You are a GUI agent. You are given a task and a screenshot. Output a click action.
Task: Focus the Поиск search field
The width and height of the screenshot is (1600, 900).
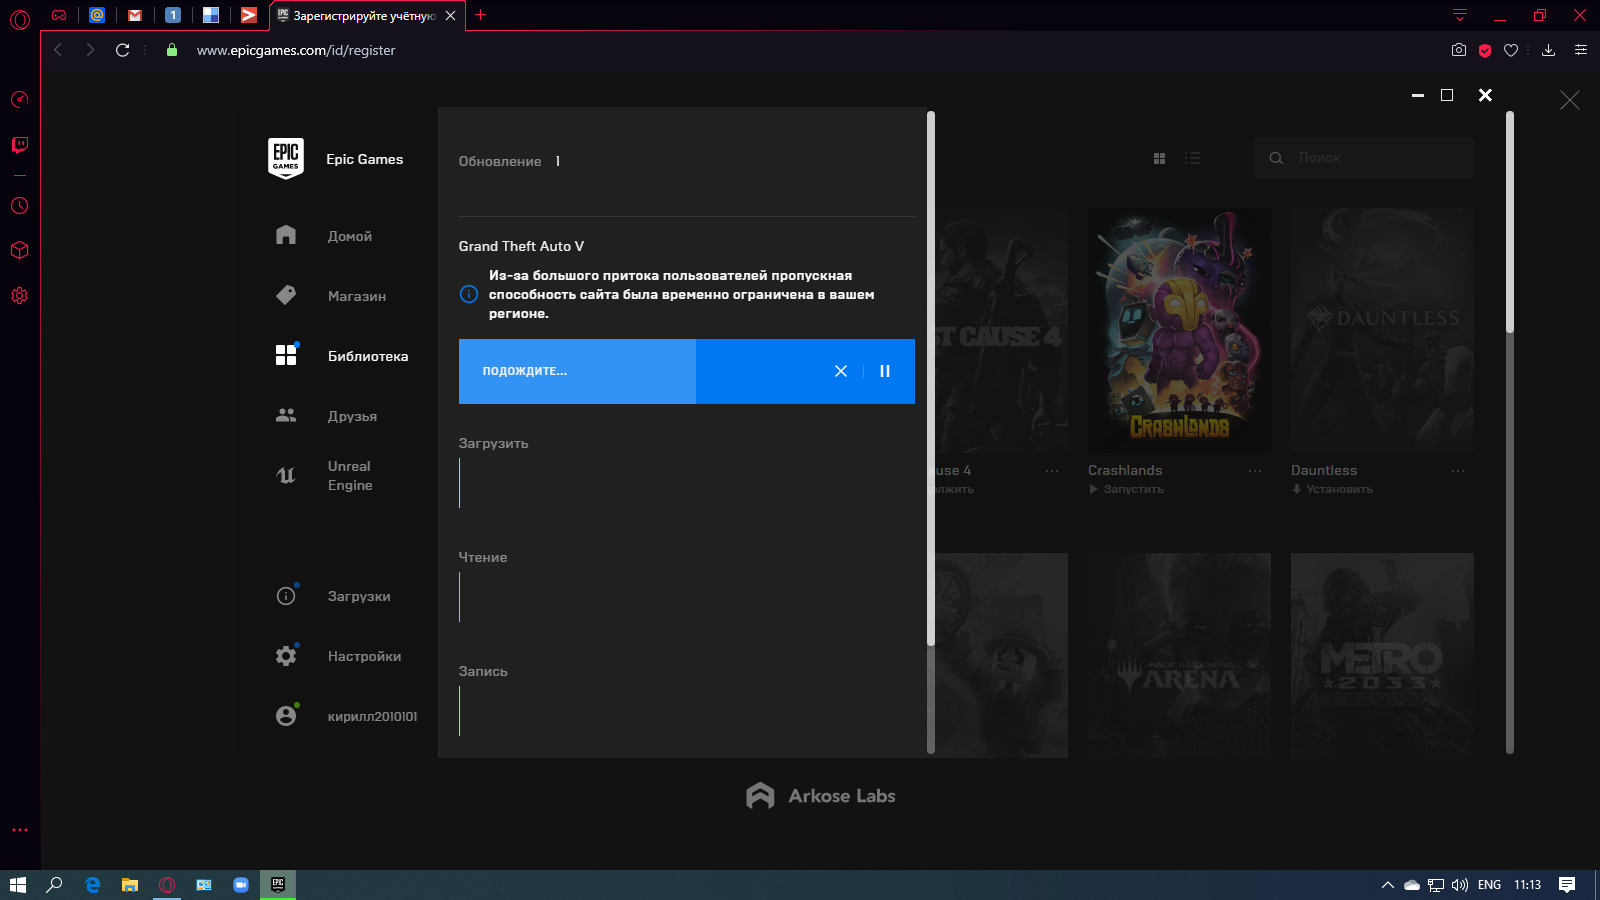[1364, 158]
